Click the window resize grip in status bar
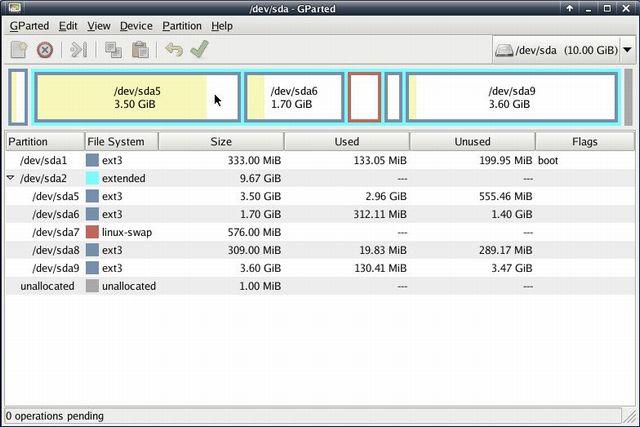Screen dimensions: 640x427 pos(628,416)
